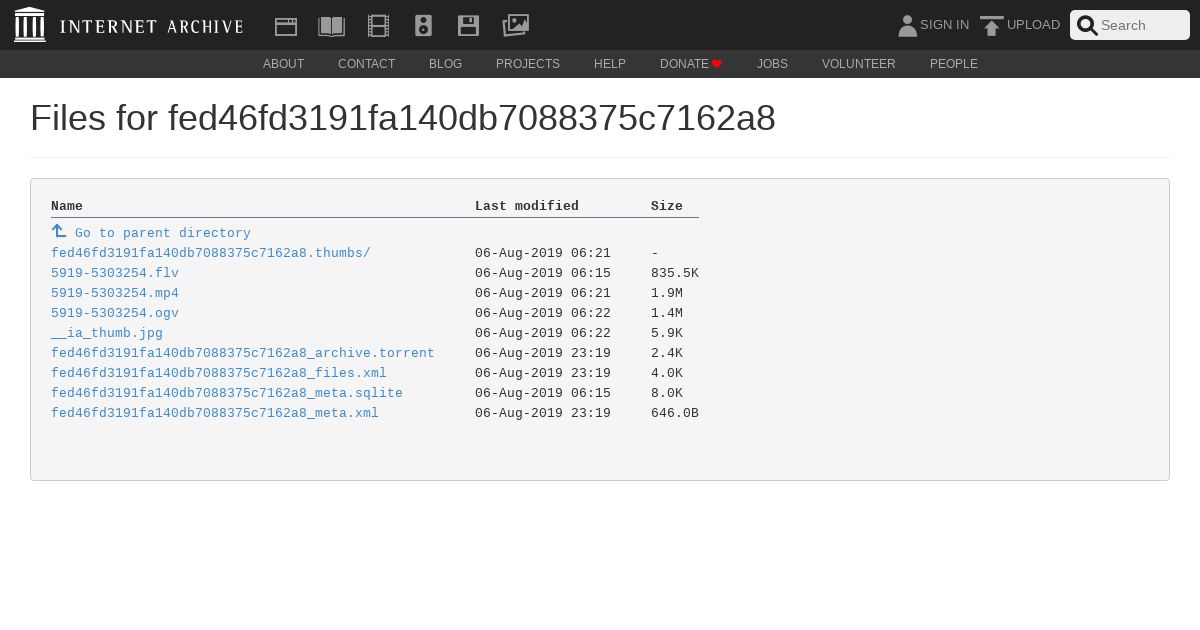Open the Internet Archive home logo
Viewport: 1200px width, 630px height.
click(x=30, y=25)
